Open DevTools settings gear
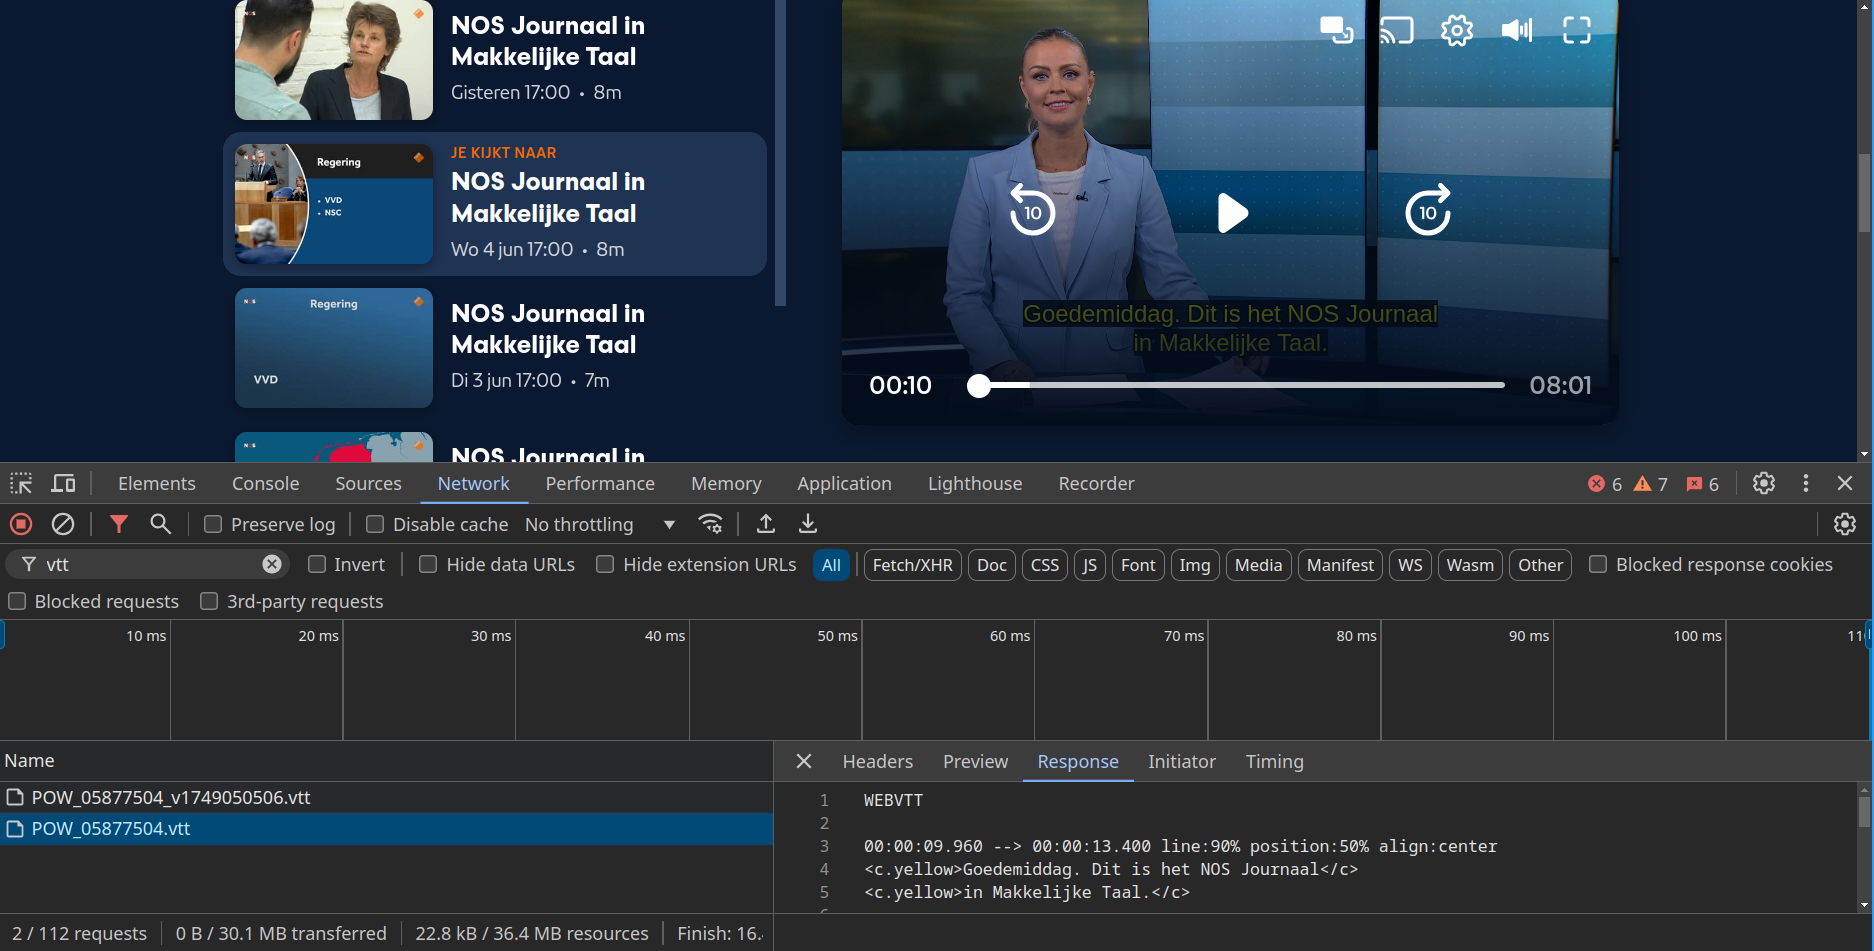1874x951 pixels. click(x=1764, y=483)
